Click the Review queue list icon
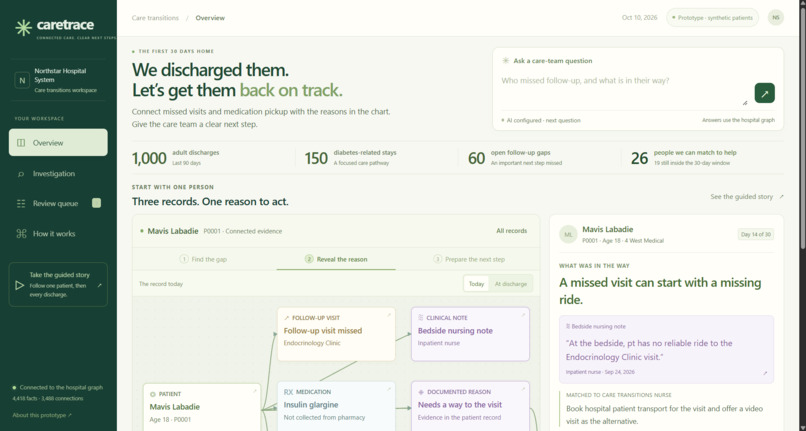Viewport: 806px width, 431px height. tap(21, 204)
